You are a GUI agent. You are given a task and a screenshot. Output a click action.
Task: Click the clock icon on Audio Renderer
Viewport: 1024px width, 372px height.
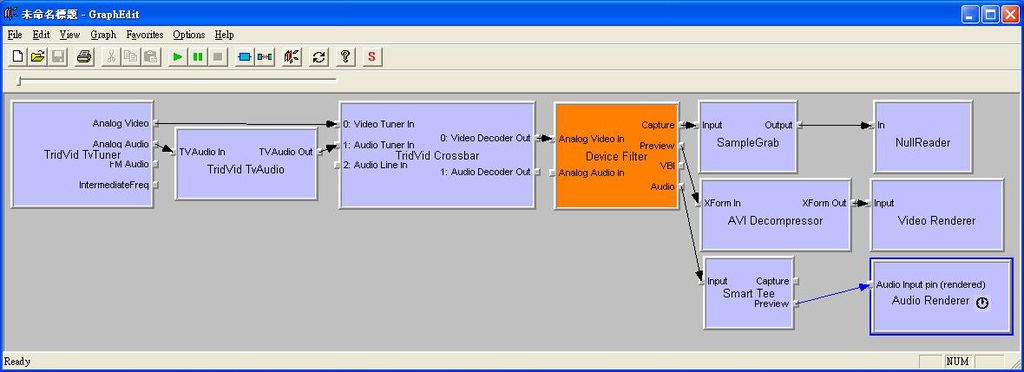point(982,303)
